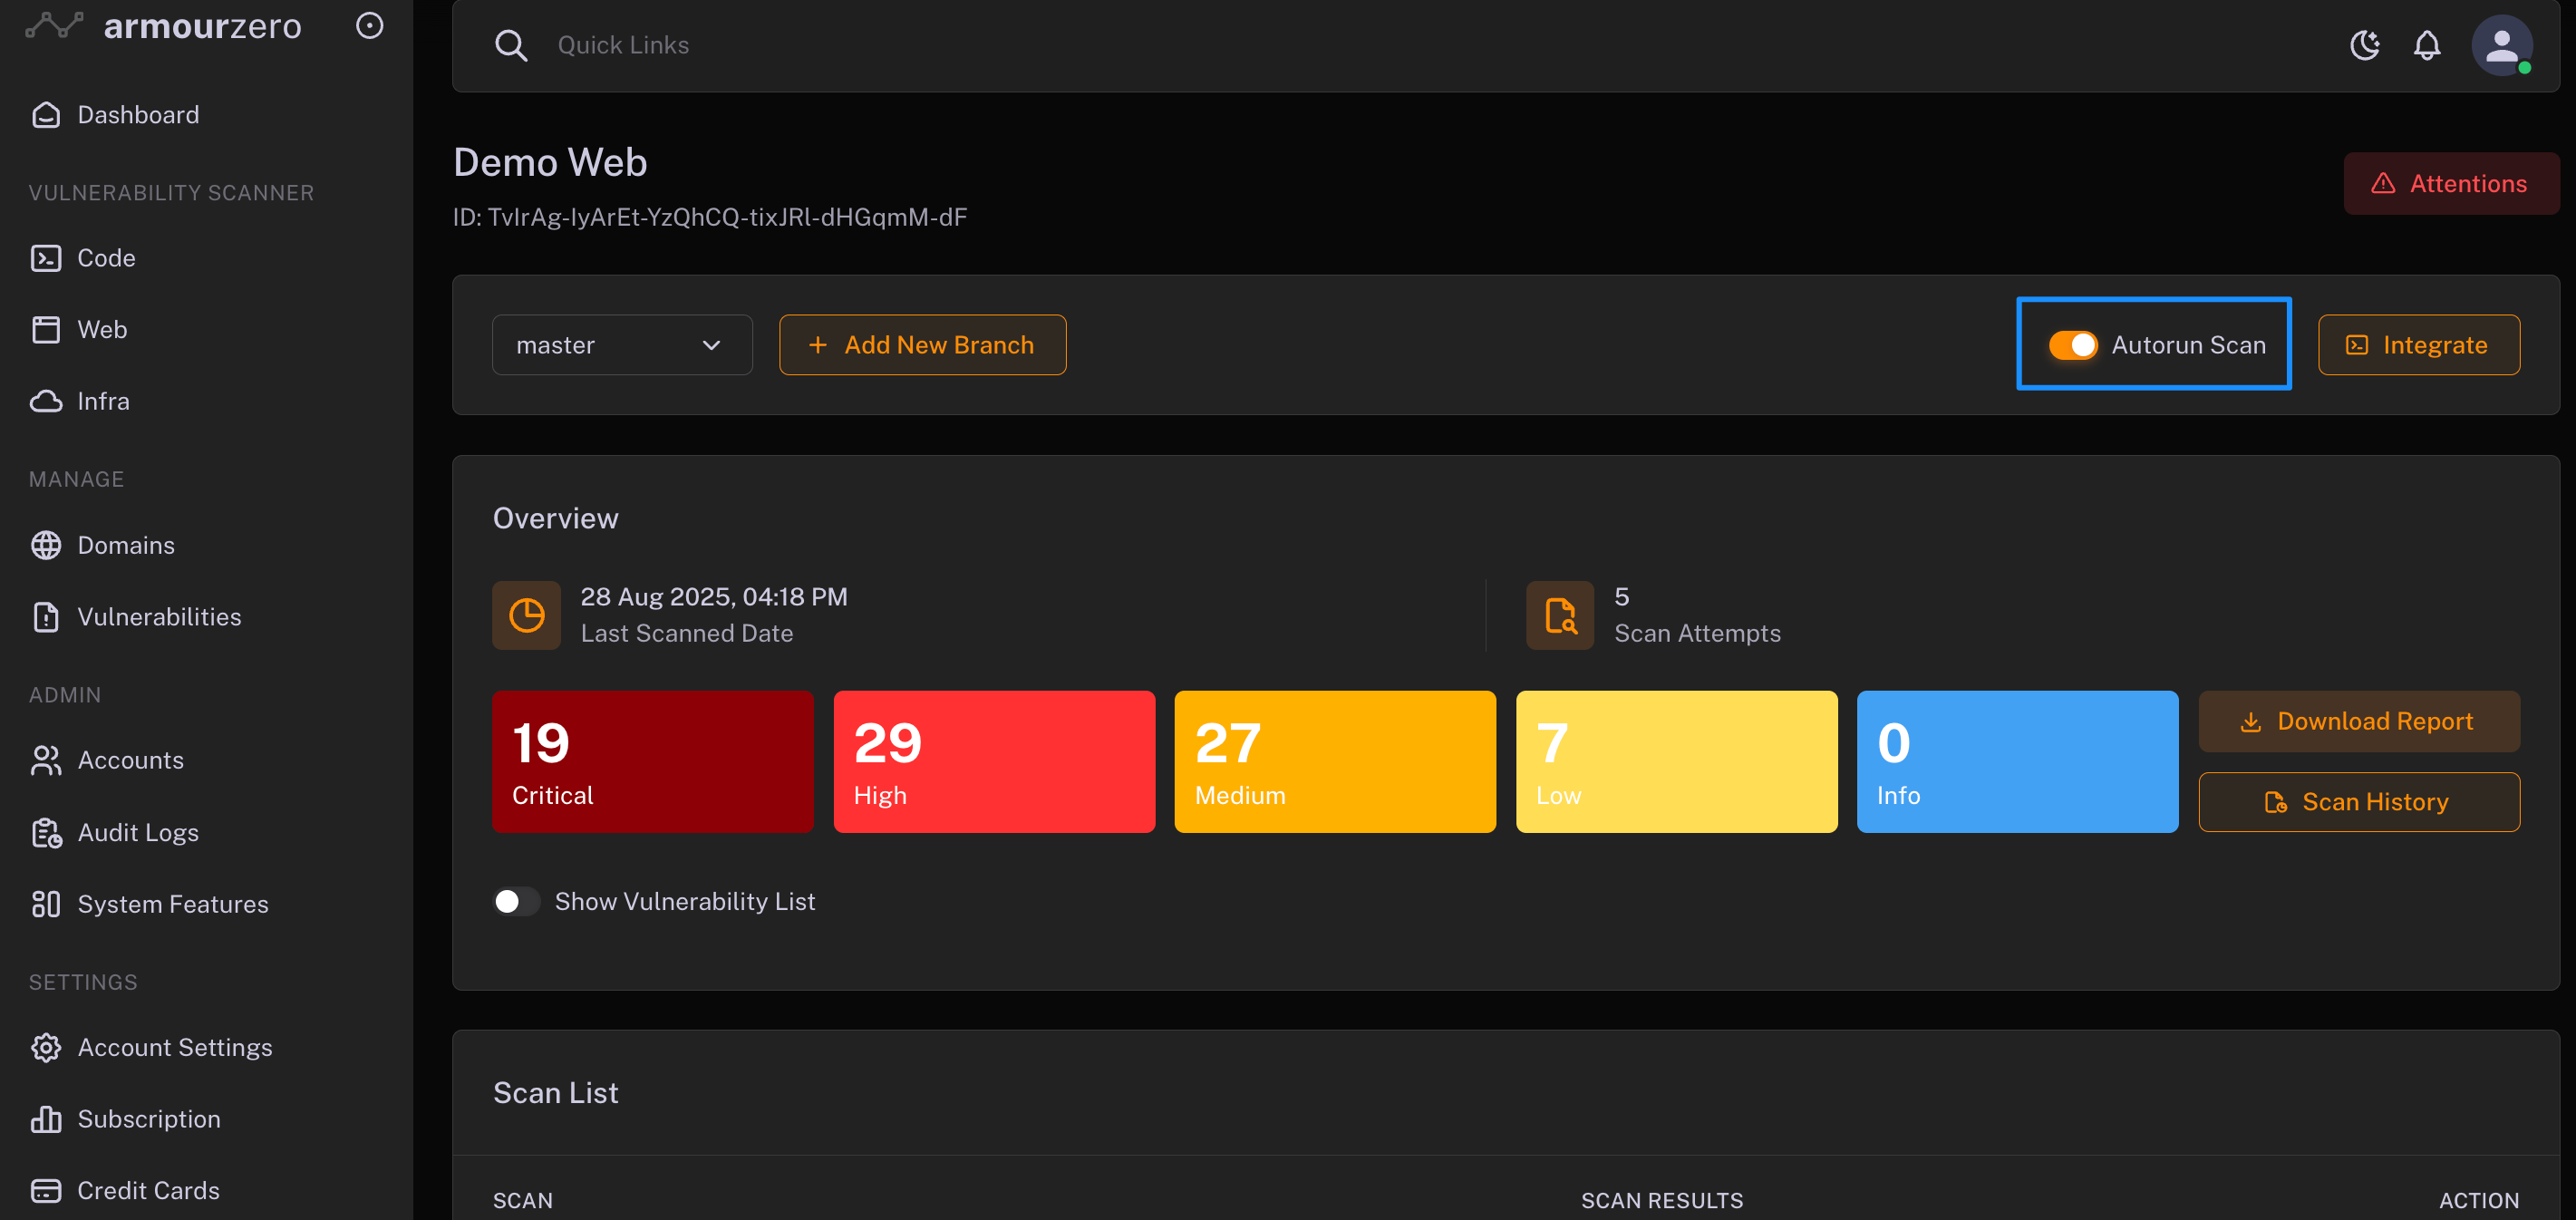Click the dark mode moon icon
The height and width of the screenshot is (1220, 2576).
[x=2364, y=45]
